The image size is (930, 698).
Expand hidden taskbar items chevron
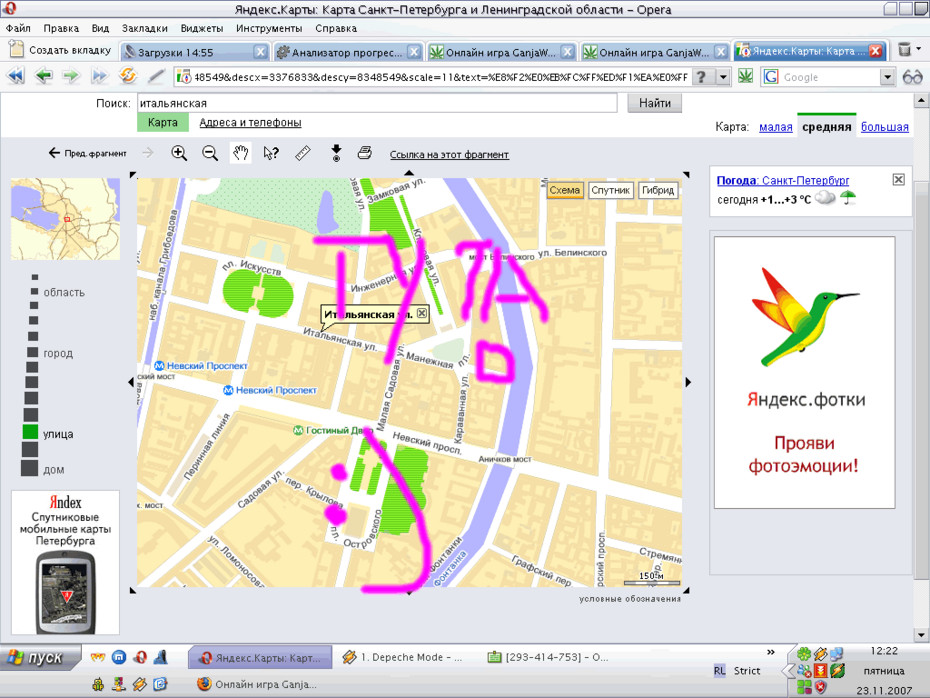pos(770,652)
